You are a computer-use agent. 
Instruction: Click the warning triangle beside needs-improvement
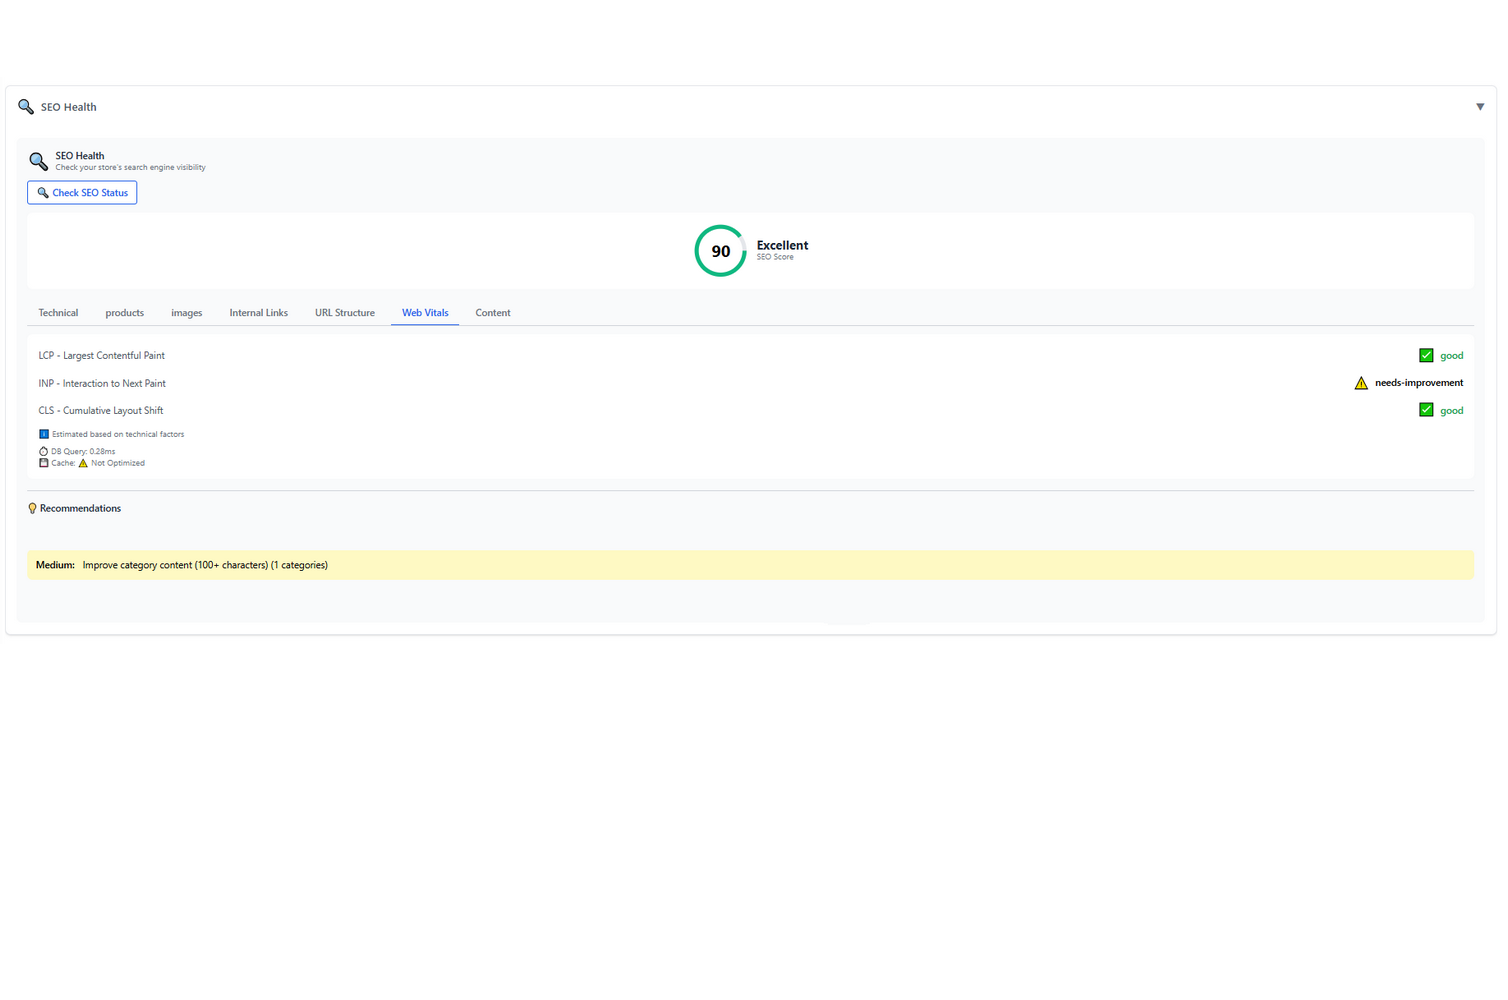(x=1360, y=383)
